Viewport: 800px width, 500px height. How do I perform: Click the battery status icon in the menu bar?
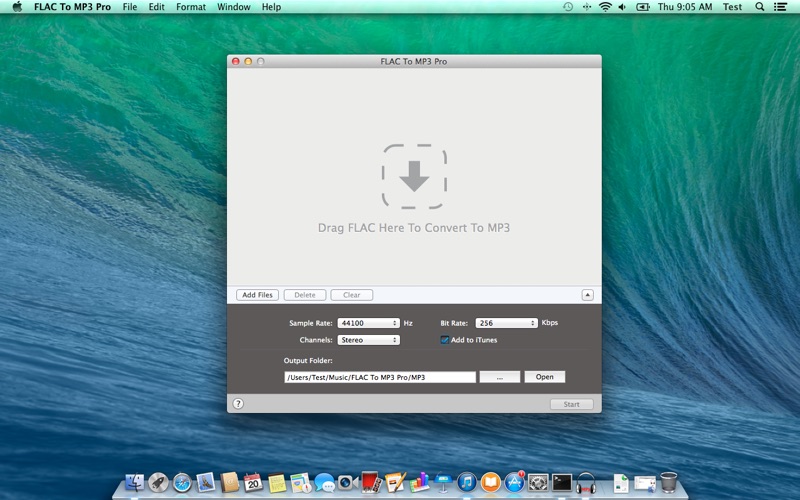(x=643, y=7)
